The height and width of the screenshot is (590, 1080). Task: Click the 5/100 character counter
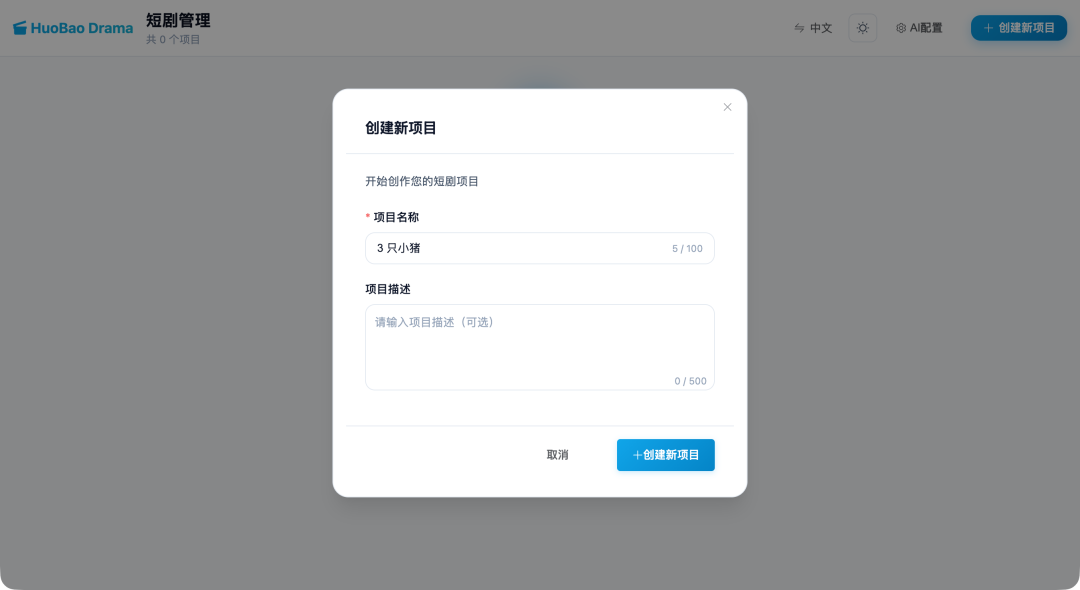click(689, 248)
